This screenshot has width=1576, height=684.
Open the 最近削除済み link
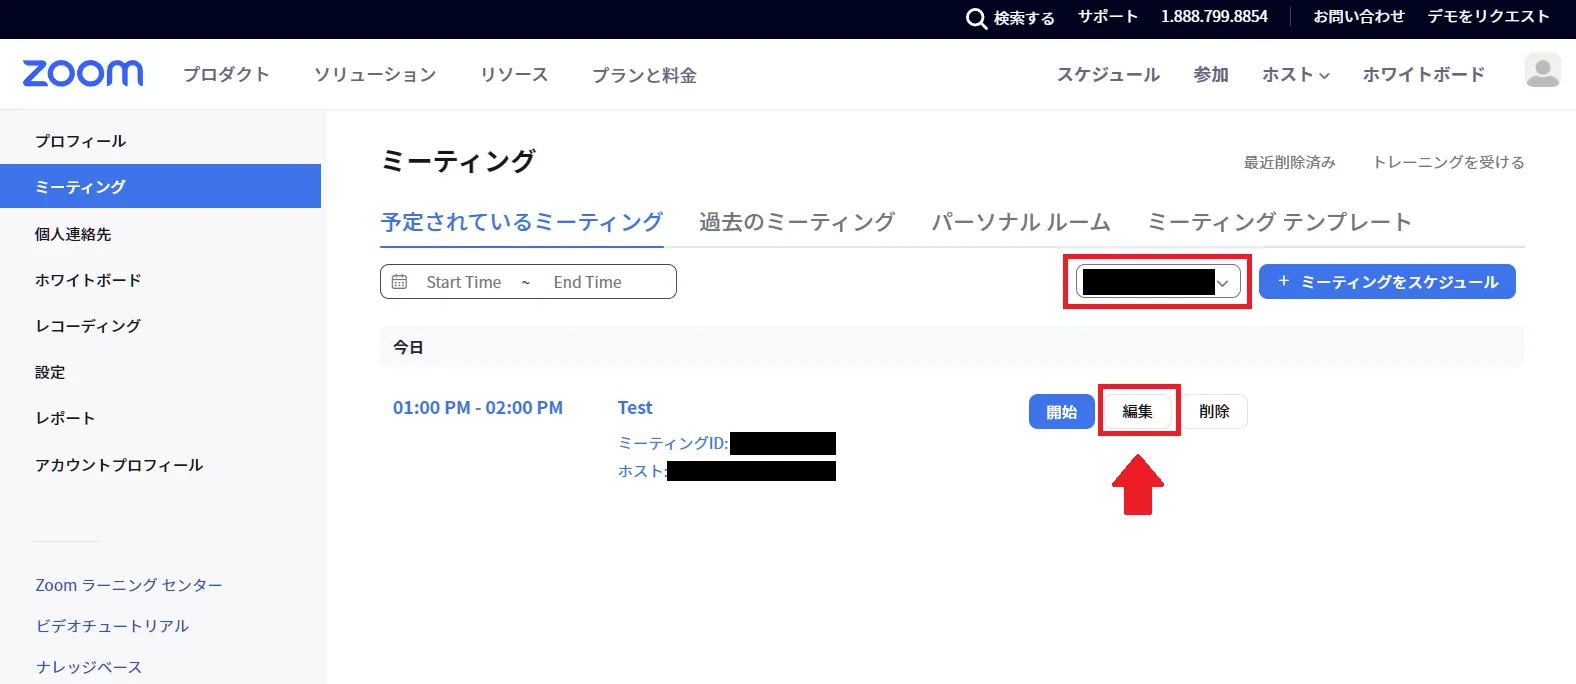coord(1289,162)
